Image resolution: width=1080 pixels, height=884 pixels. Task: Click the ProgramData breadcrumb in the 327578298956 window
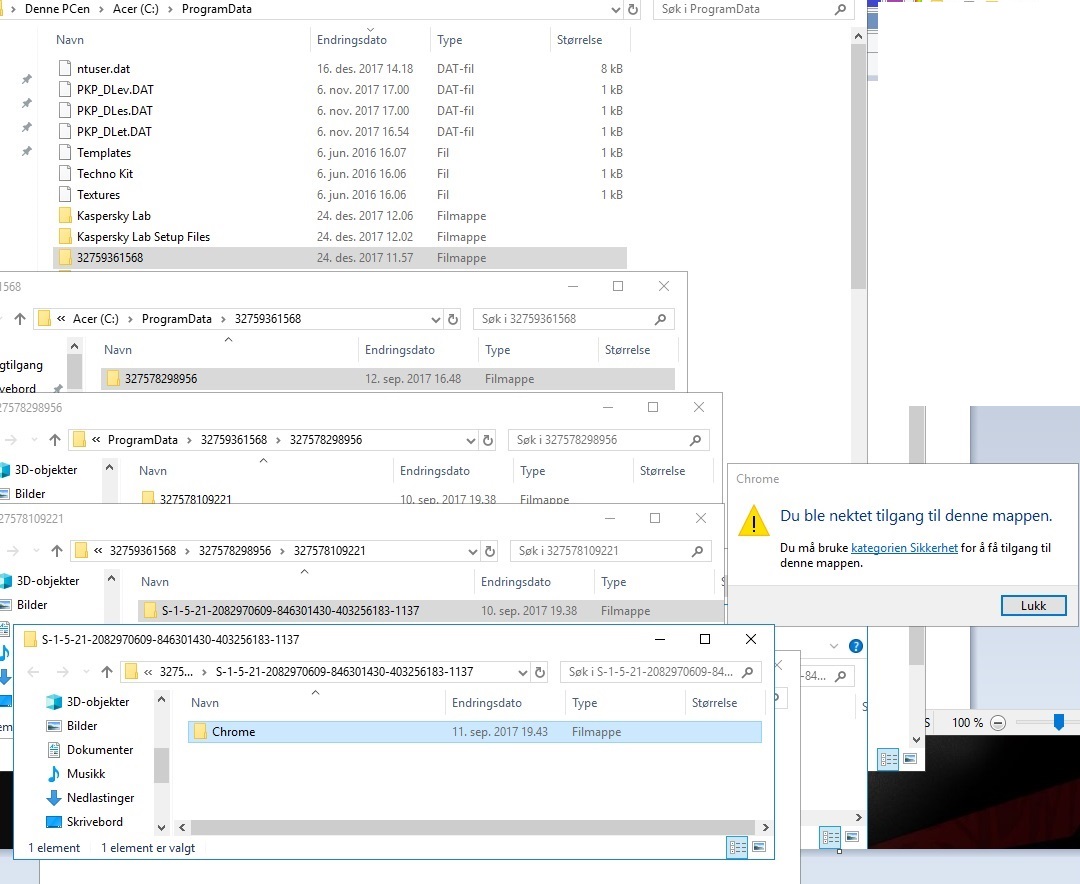(143, 440)
